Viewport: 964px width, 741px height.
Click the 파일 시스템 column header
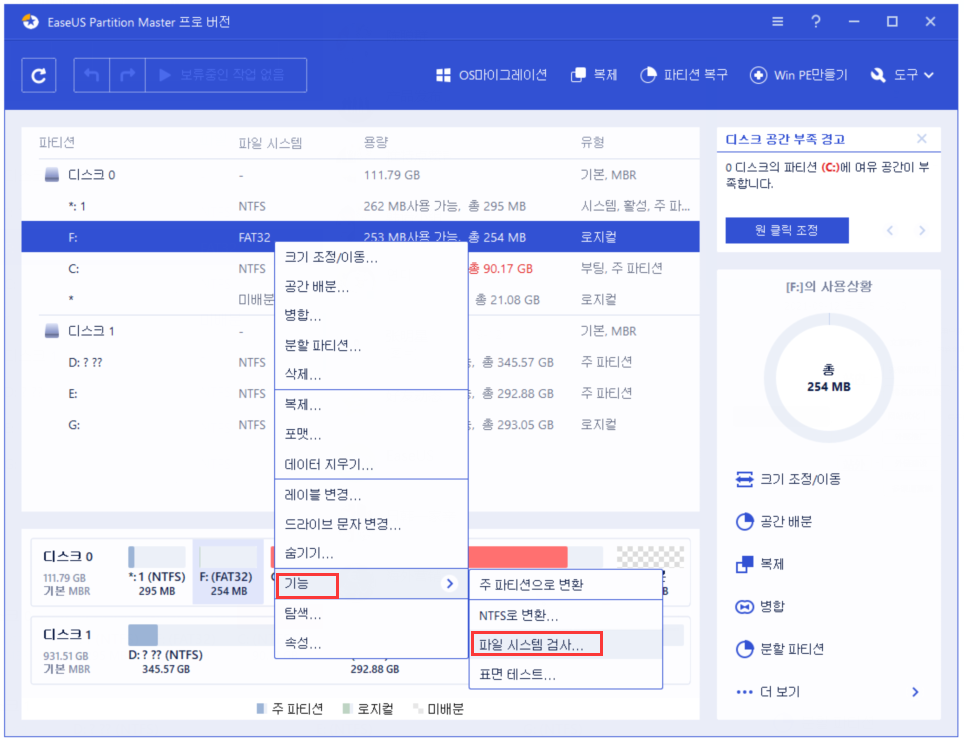271,143
